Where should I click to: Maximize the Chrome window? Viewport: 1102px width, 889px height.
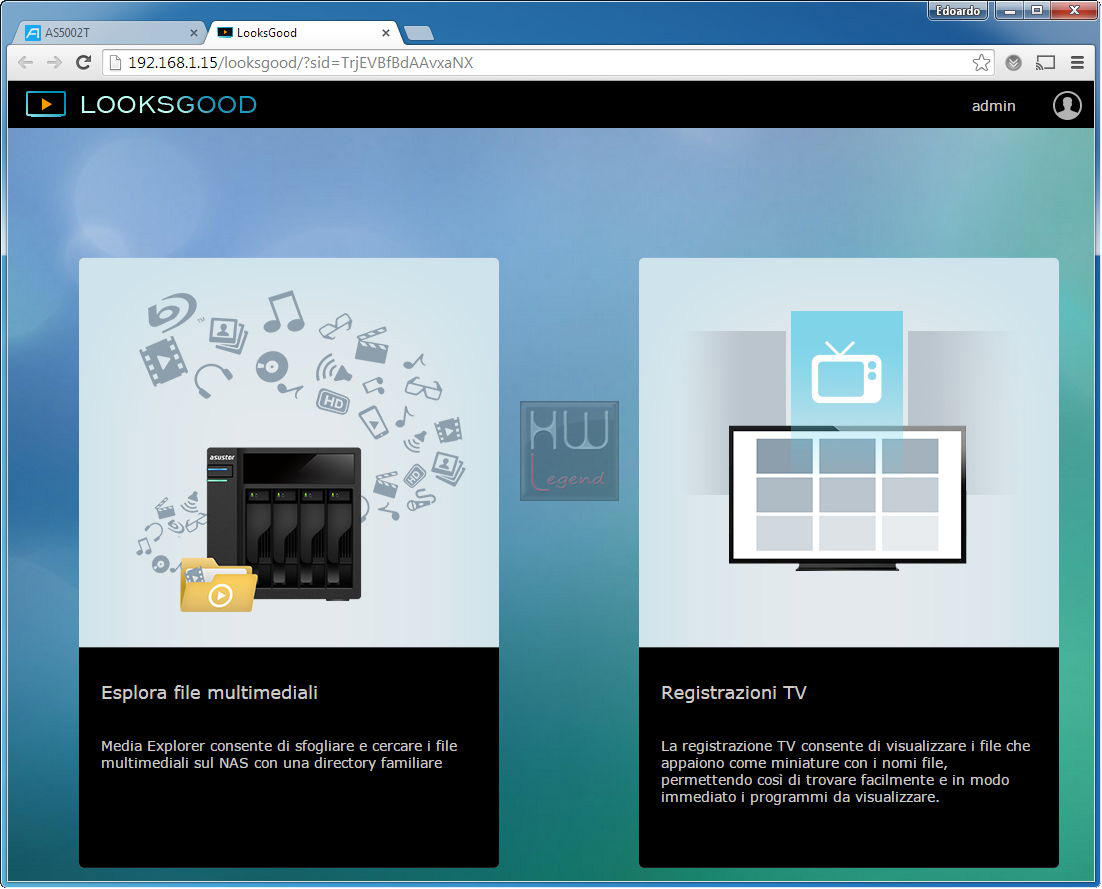pyautogui.click(x=1036, y=10)
